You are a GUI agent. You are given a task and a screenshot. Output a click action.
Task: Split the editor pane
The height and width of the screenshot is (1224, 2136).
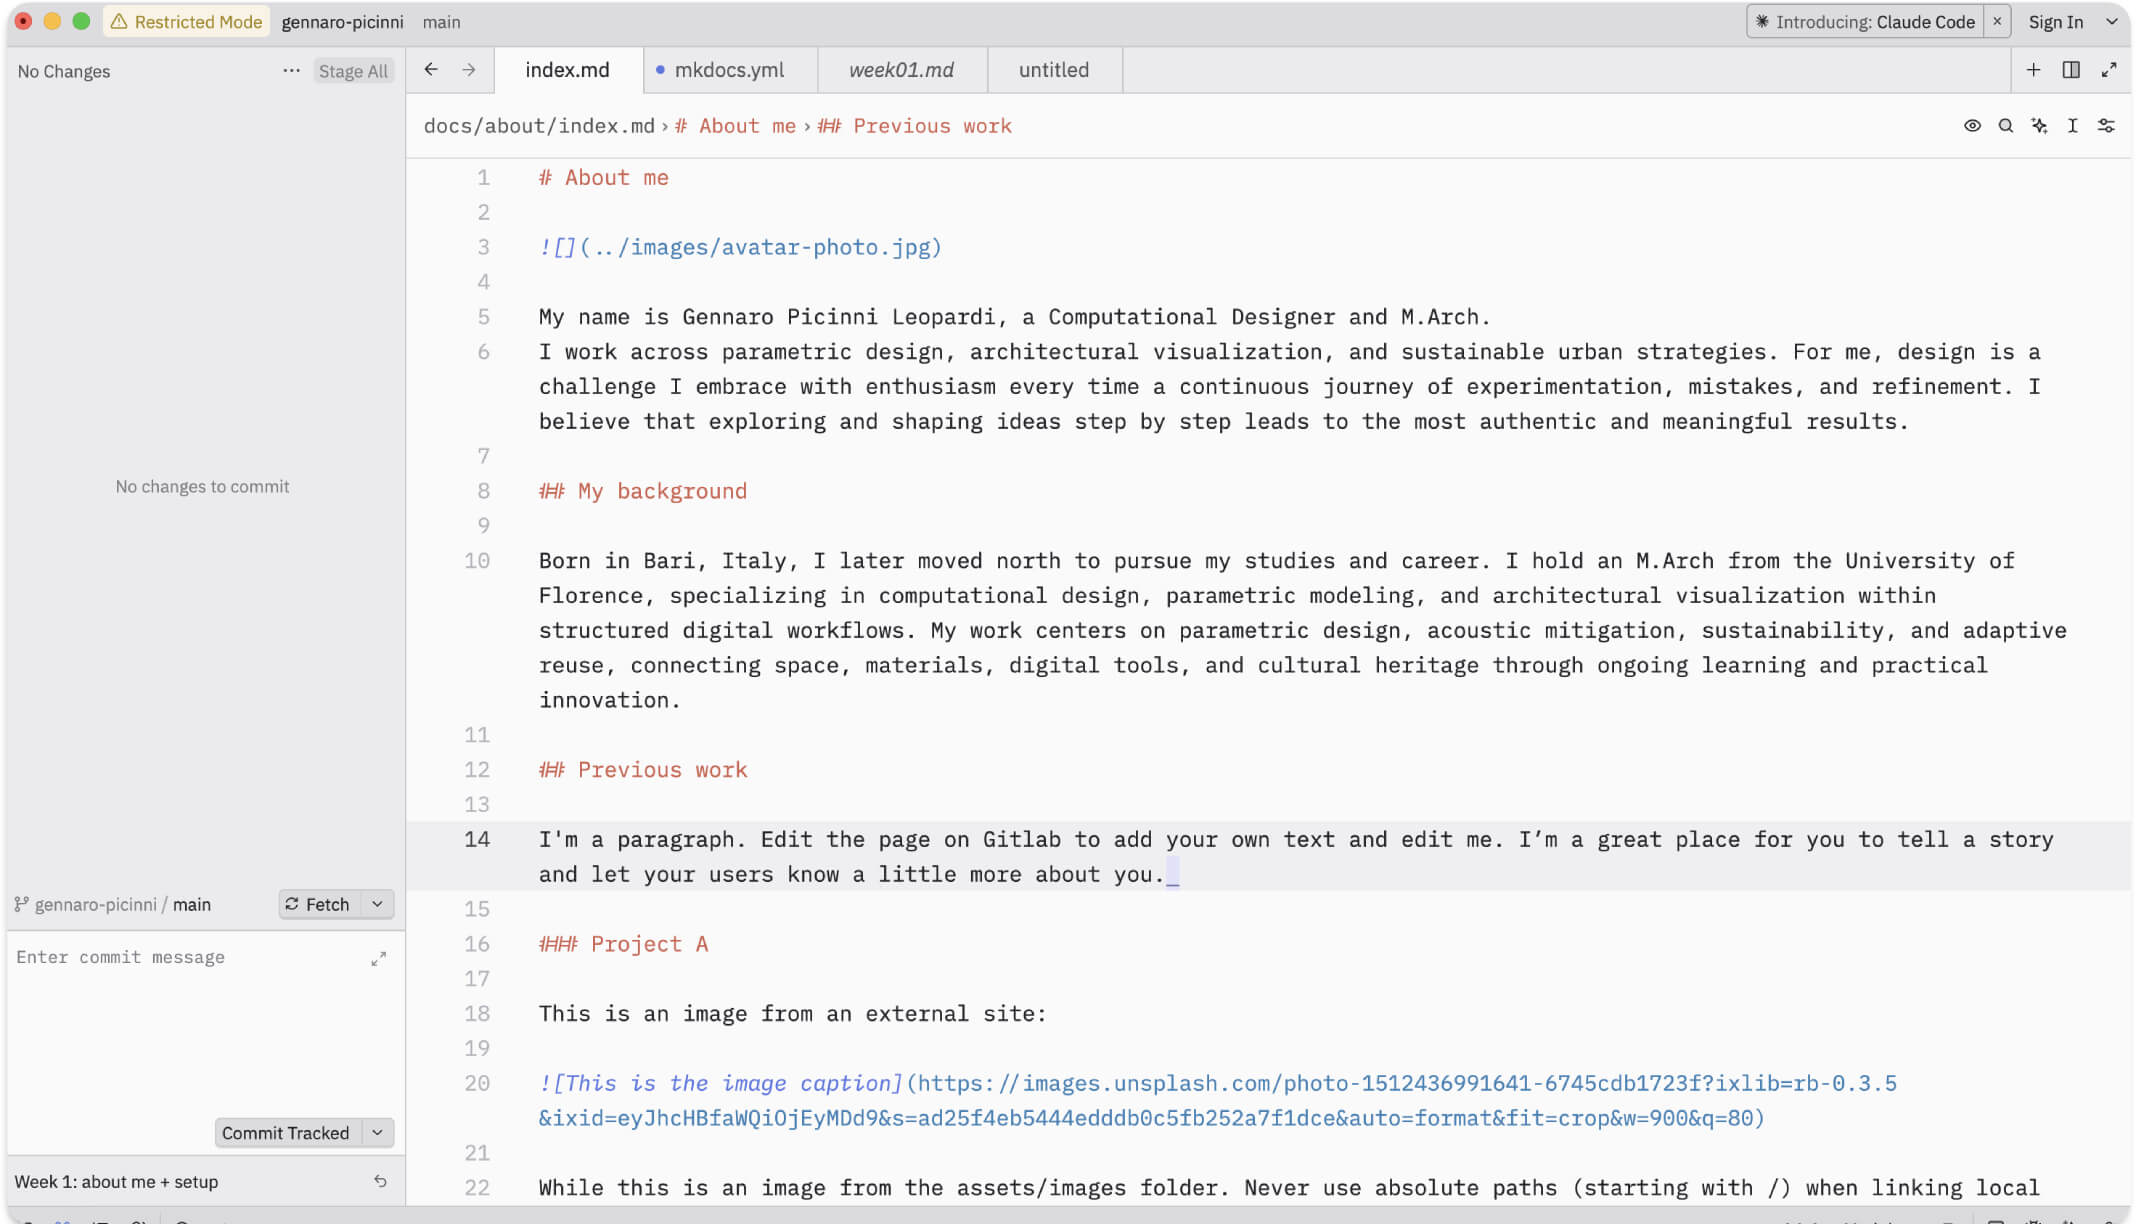pos(2071,70)
